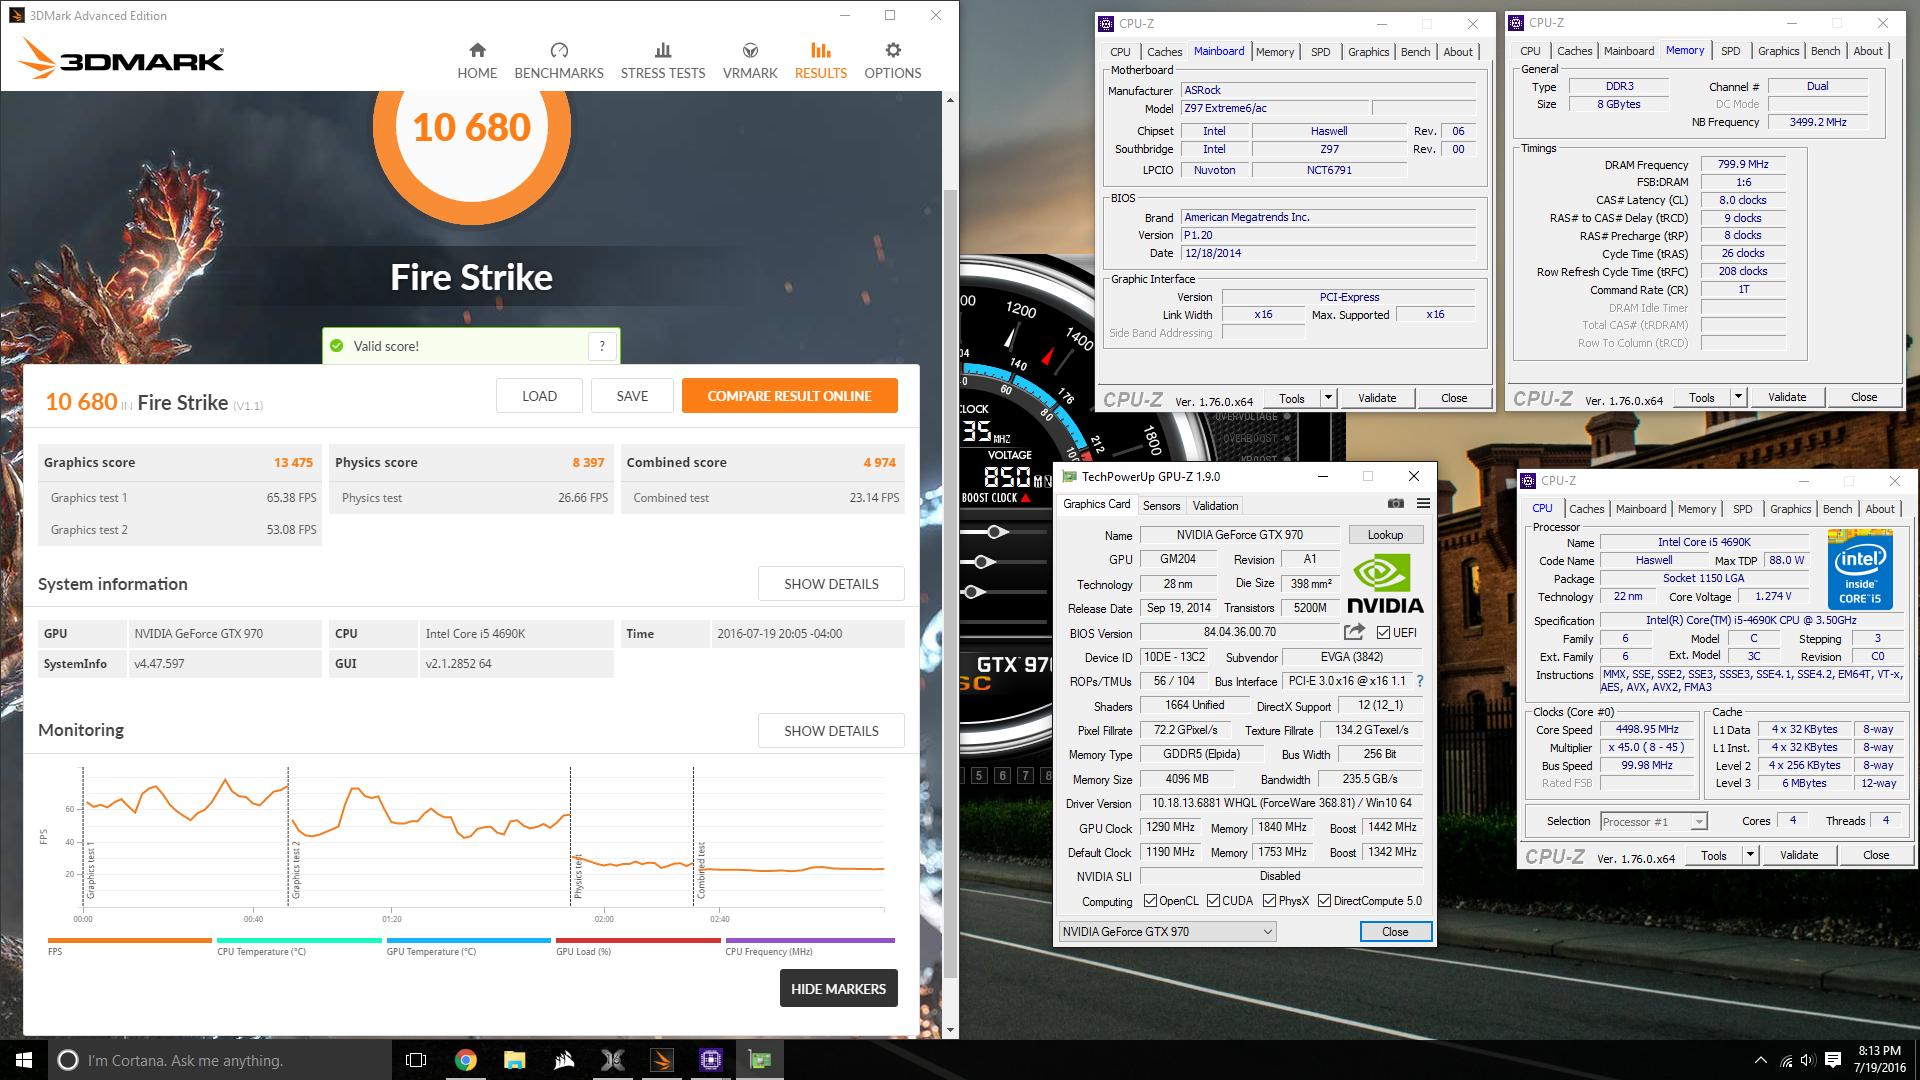The height and width of the screenshot is (1080, 1920).
Task: Click HIDE MARKERS button
Action: [x=838, y=989]
